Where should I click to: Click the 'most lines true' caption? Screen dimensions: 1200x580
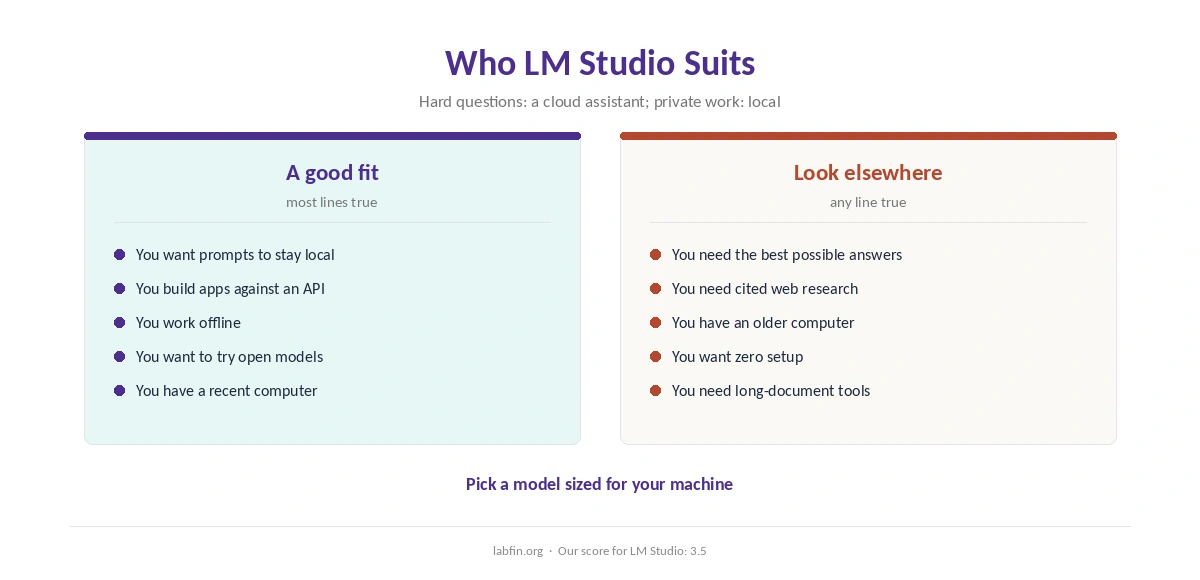point(332,202)
